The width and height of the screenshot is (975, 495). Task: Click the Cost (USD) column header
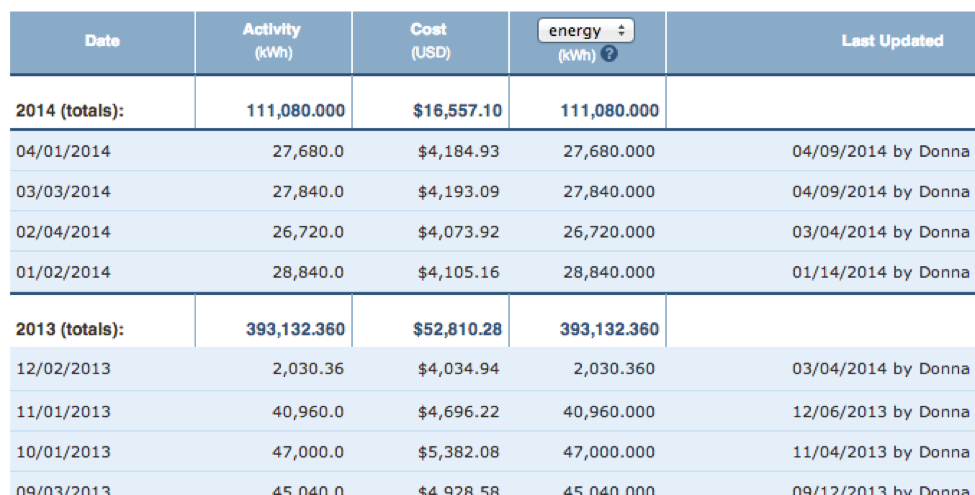[x=429, y=41]
